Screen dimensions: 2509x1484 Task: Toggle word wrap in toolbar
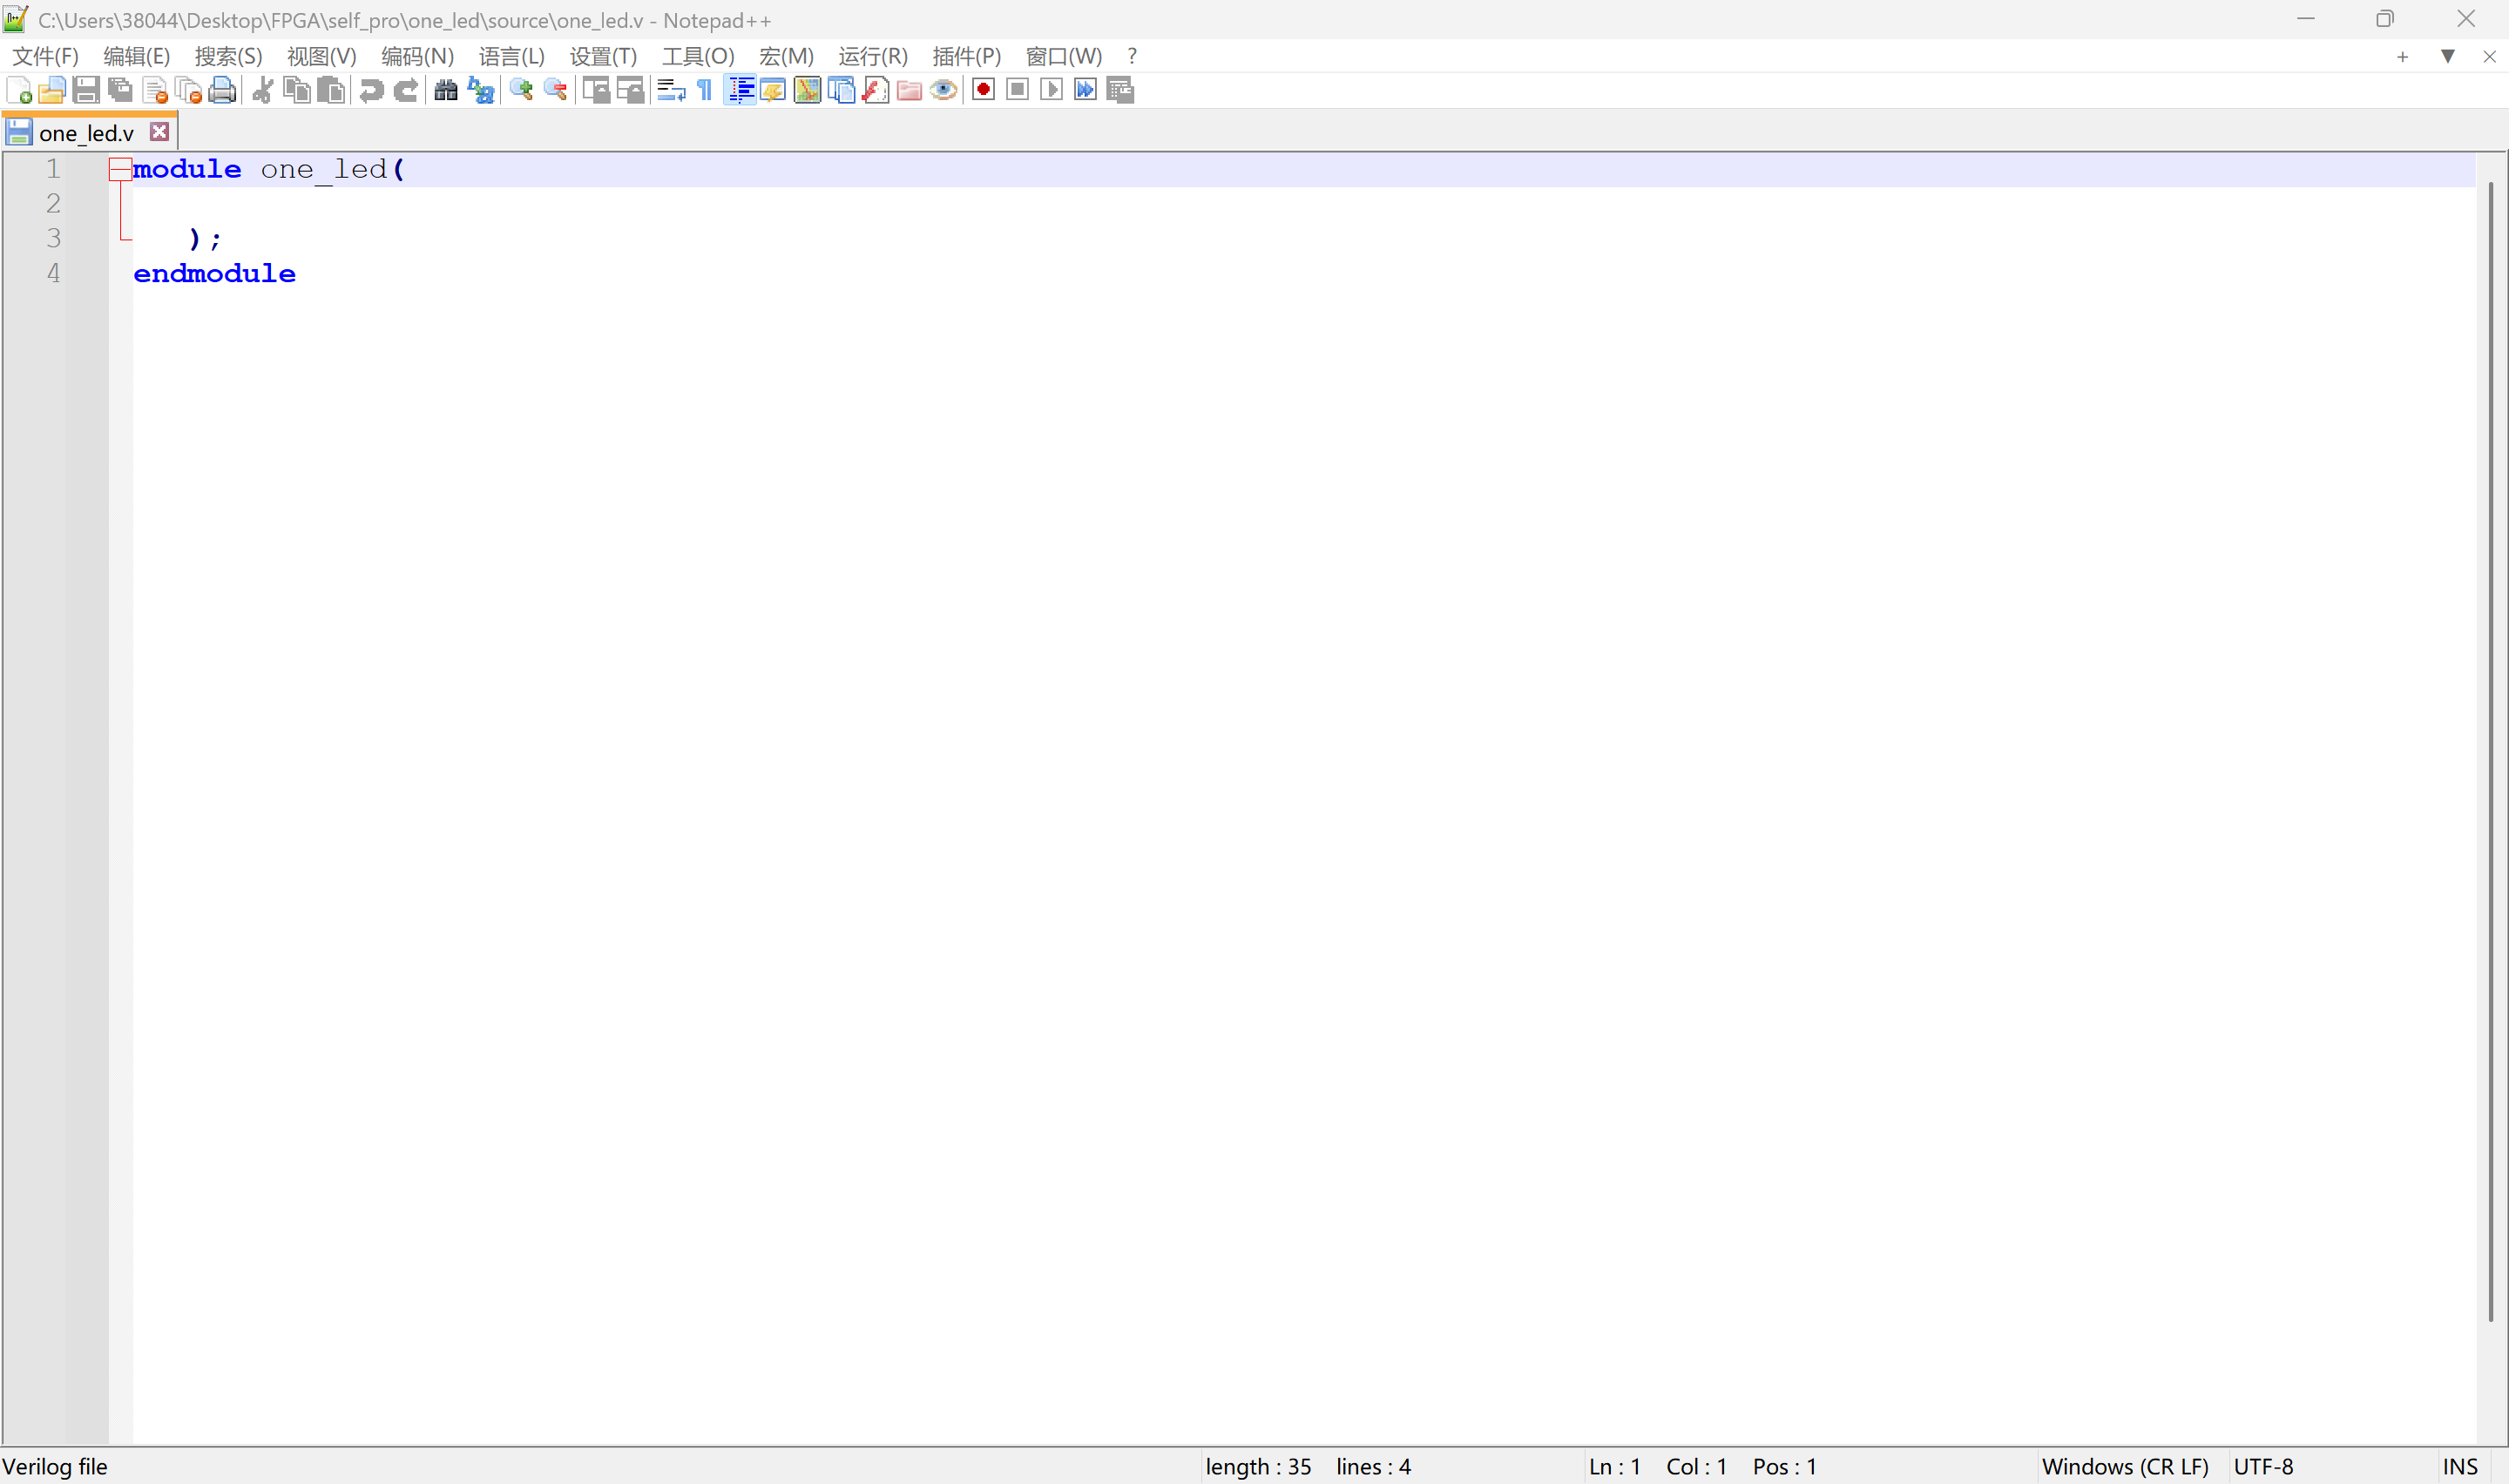671,91
